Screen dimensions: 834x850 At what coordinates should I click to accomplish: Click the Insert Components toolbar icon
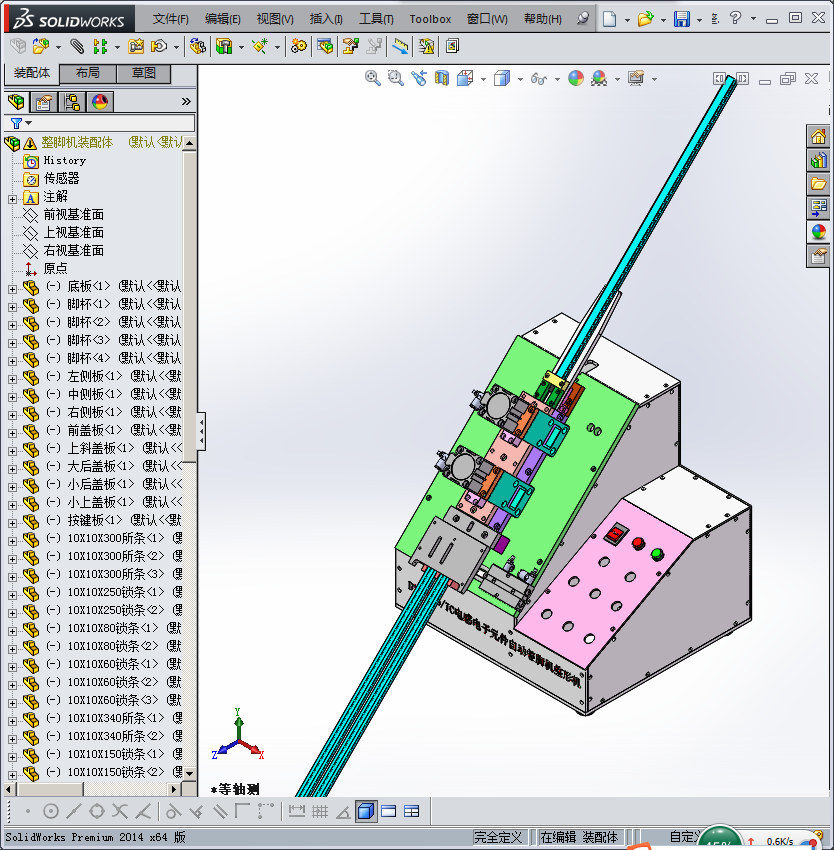(41, 47)
